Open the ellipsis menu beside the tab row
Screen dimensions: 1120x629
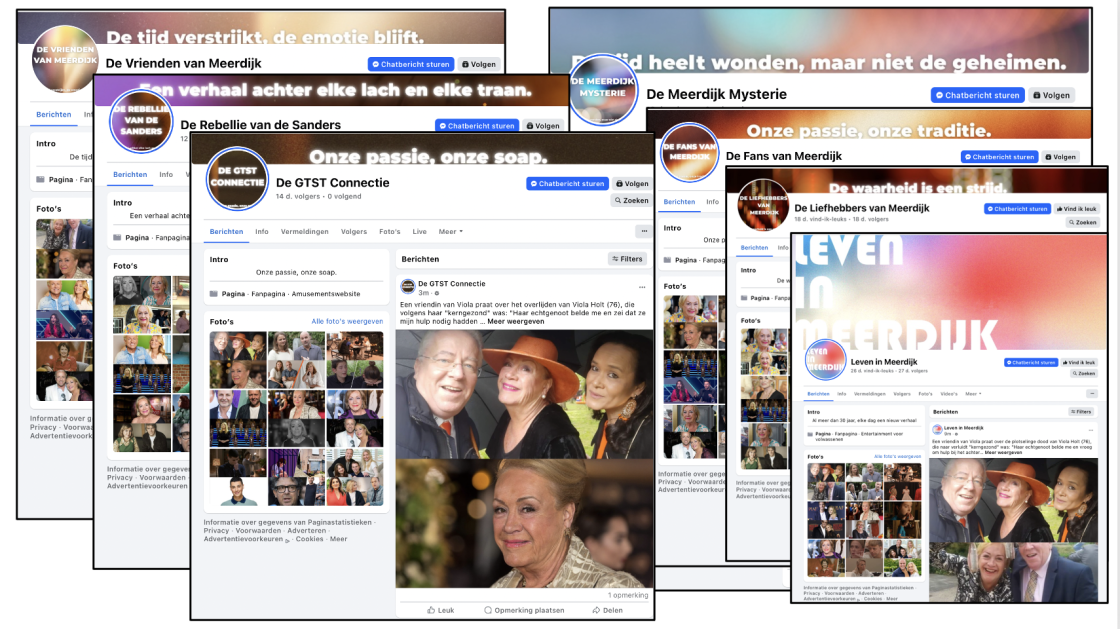click(643, 231)
